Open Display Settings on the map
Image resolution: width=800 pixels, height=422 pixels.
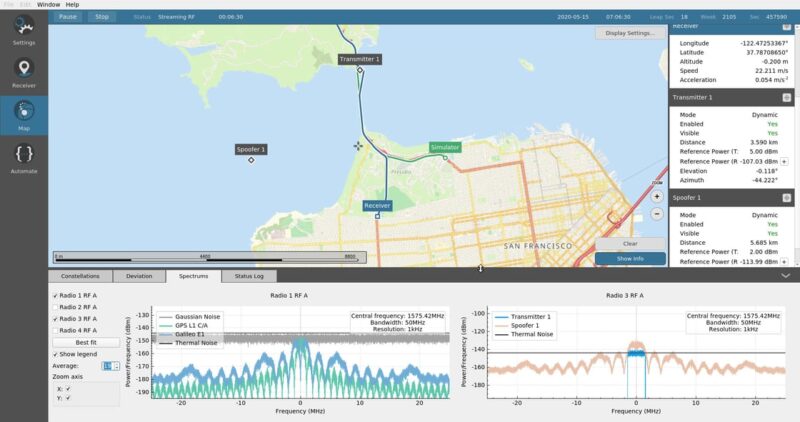(630, 33)
